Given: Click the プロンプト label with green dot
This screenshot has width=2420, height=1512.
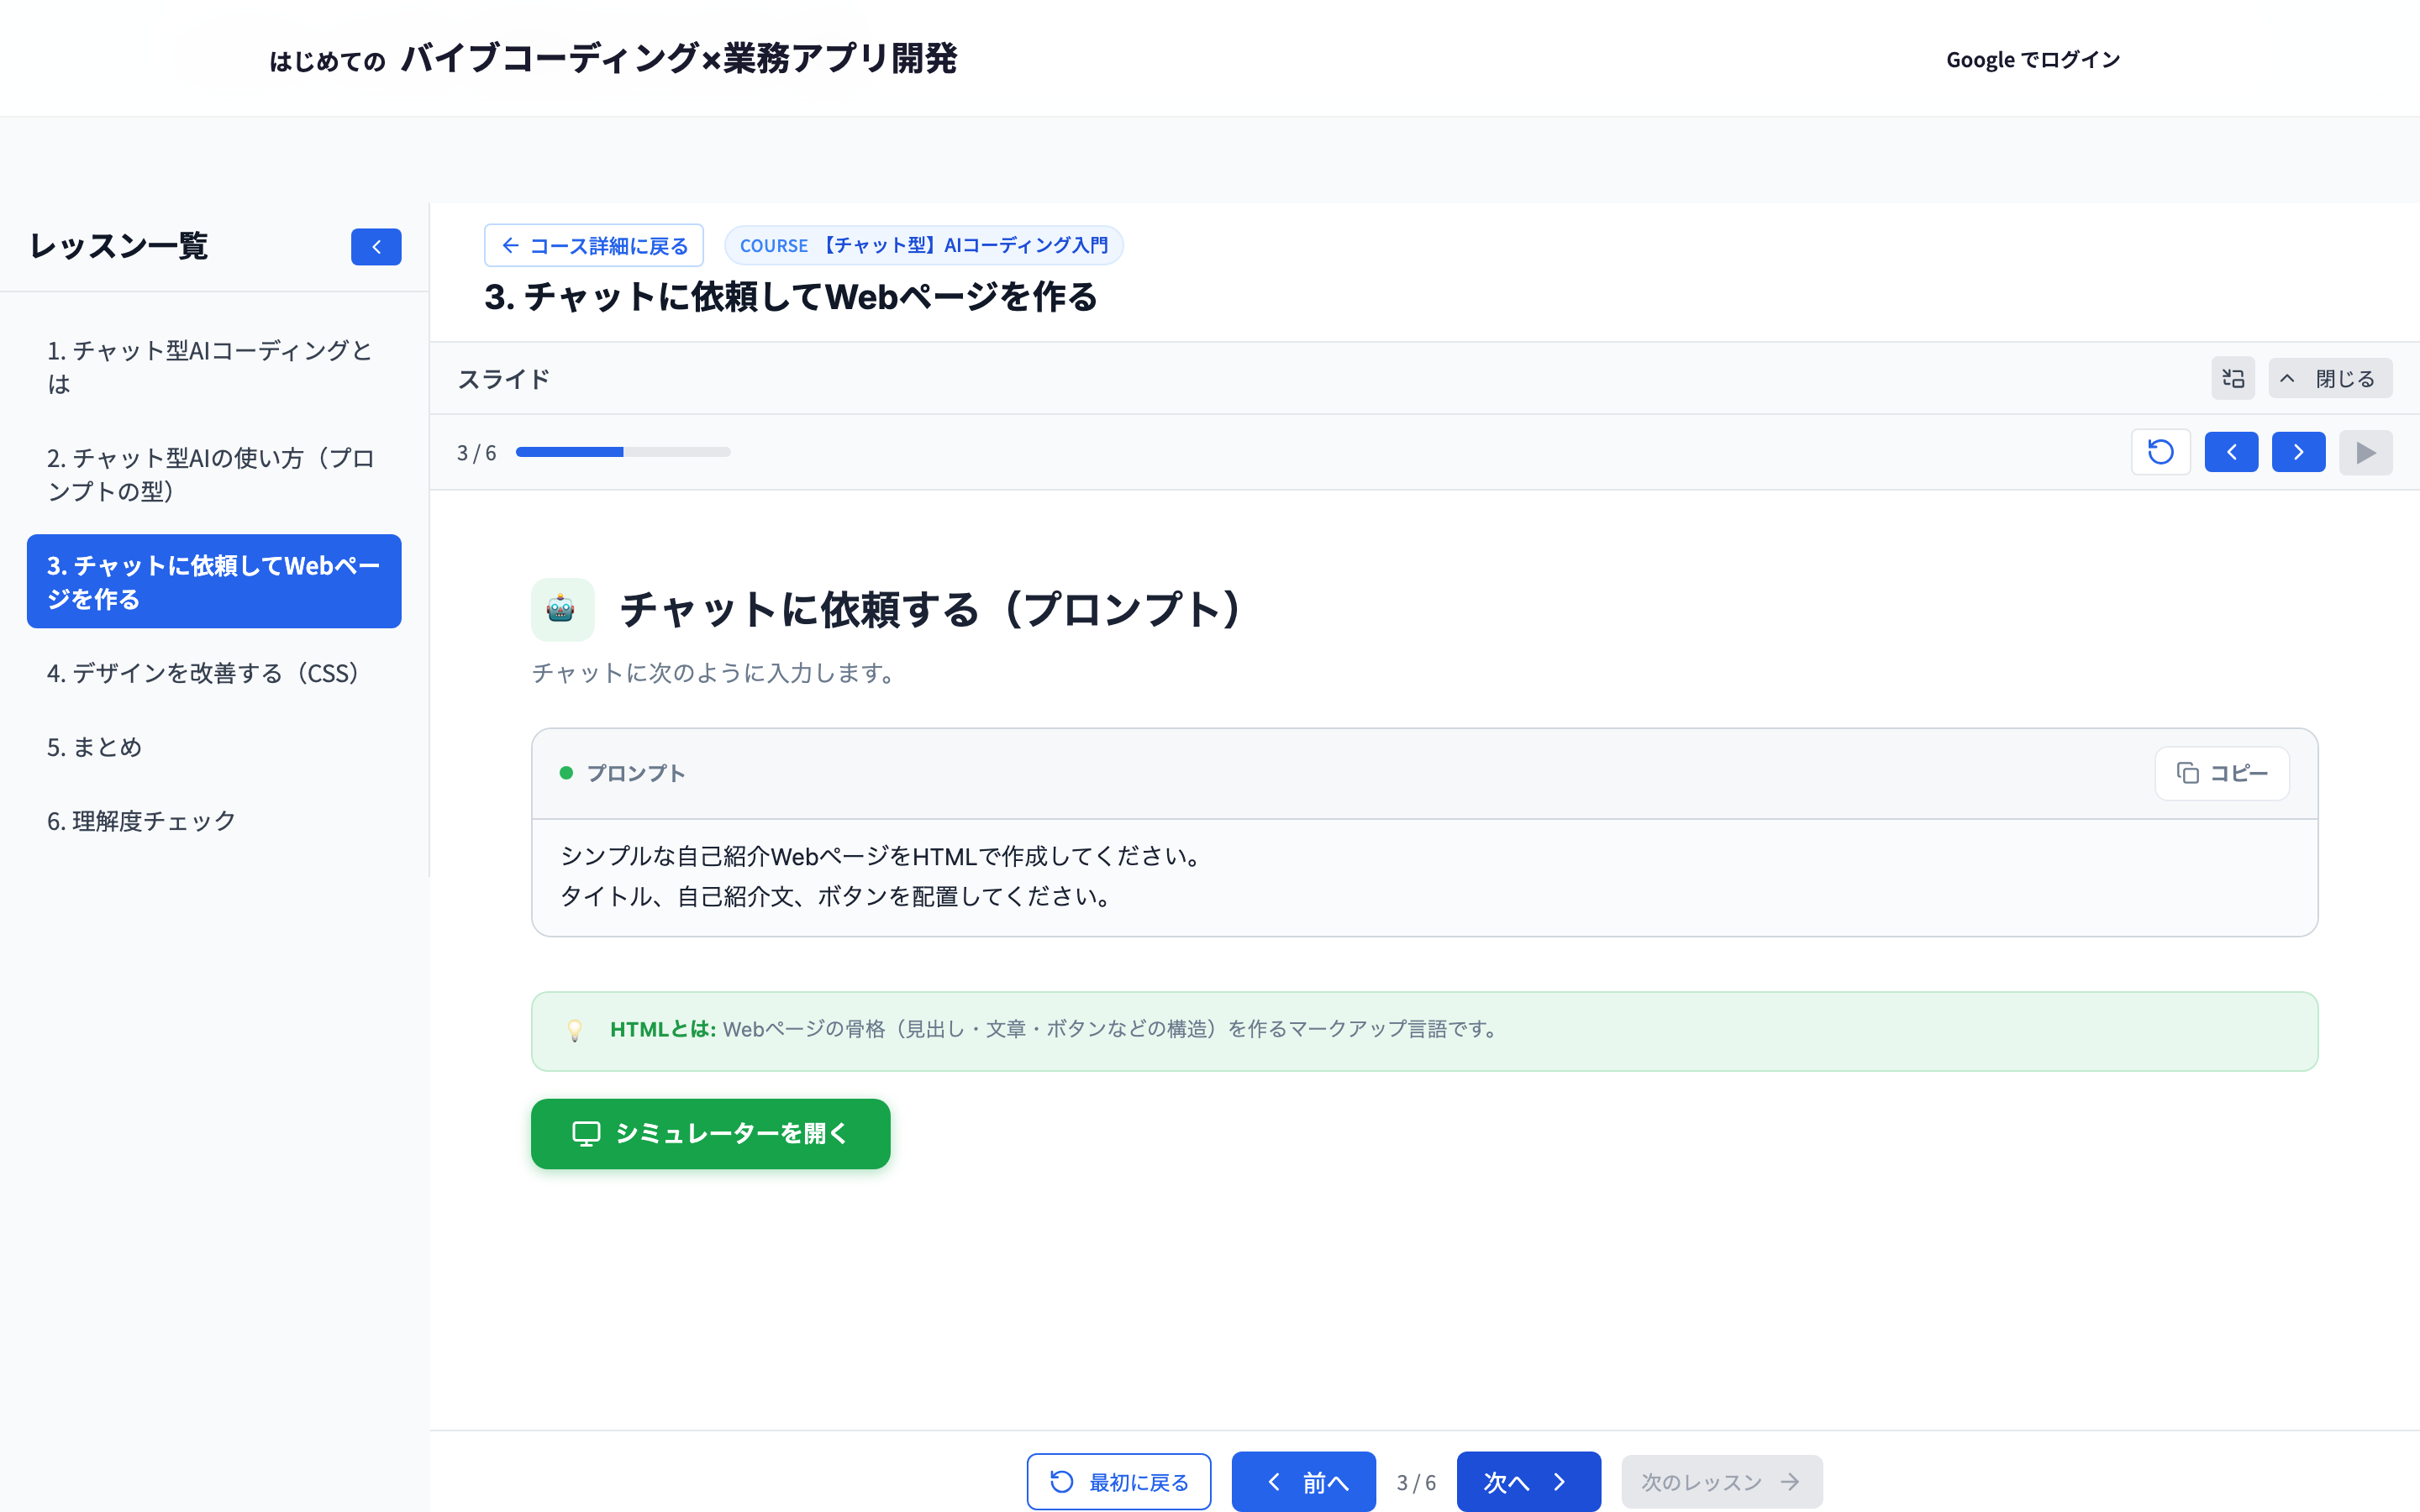Looking at the screenshot, I should click(x=622, y=773).
